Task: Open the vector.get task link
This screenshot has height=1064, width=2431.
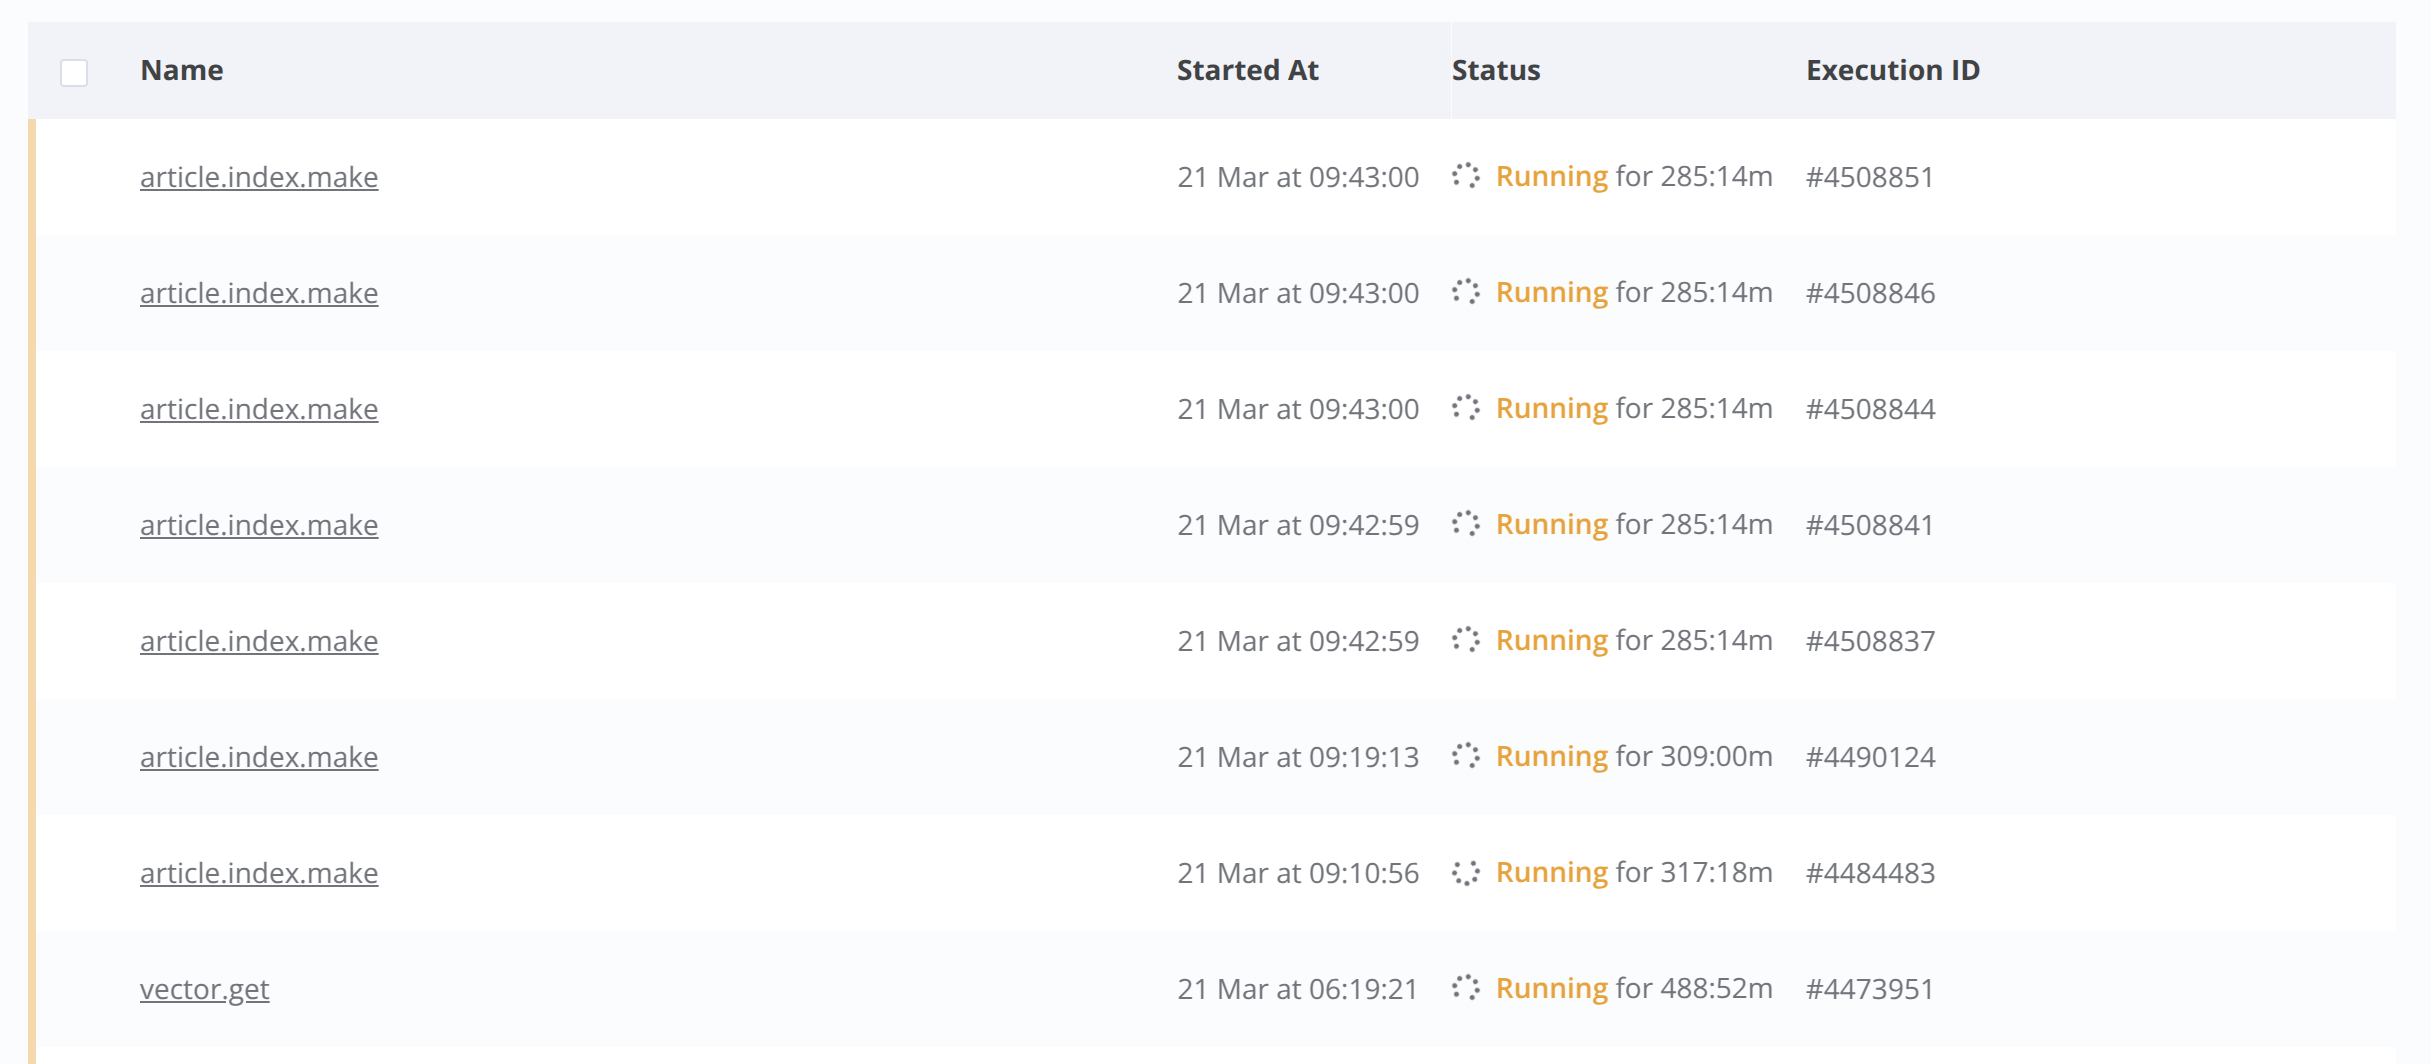Action: tap(204, 989)
